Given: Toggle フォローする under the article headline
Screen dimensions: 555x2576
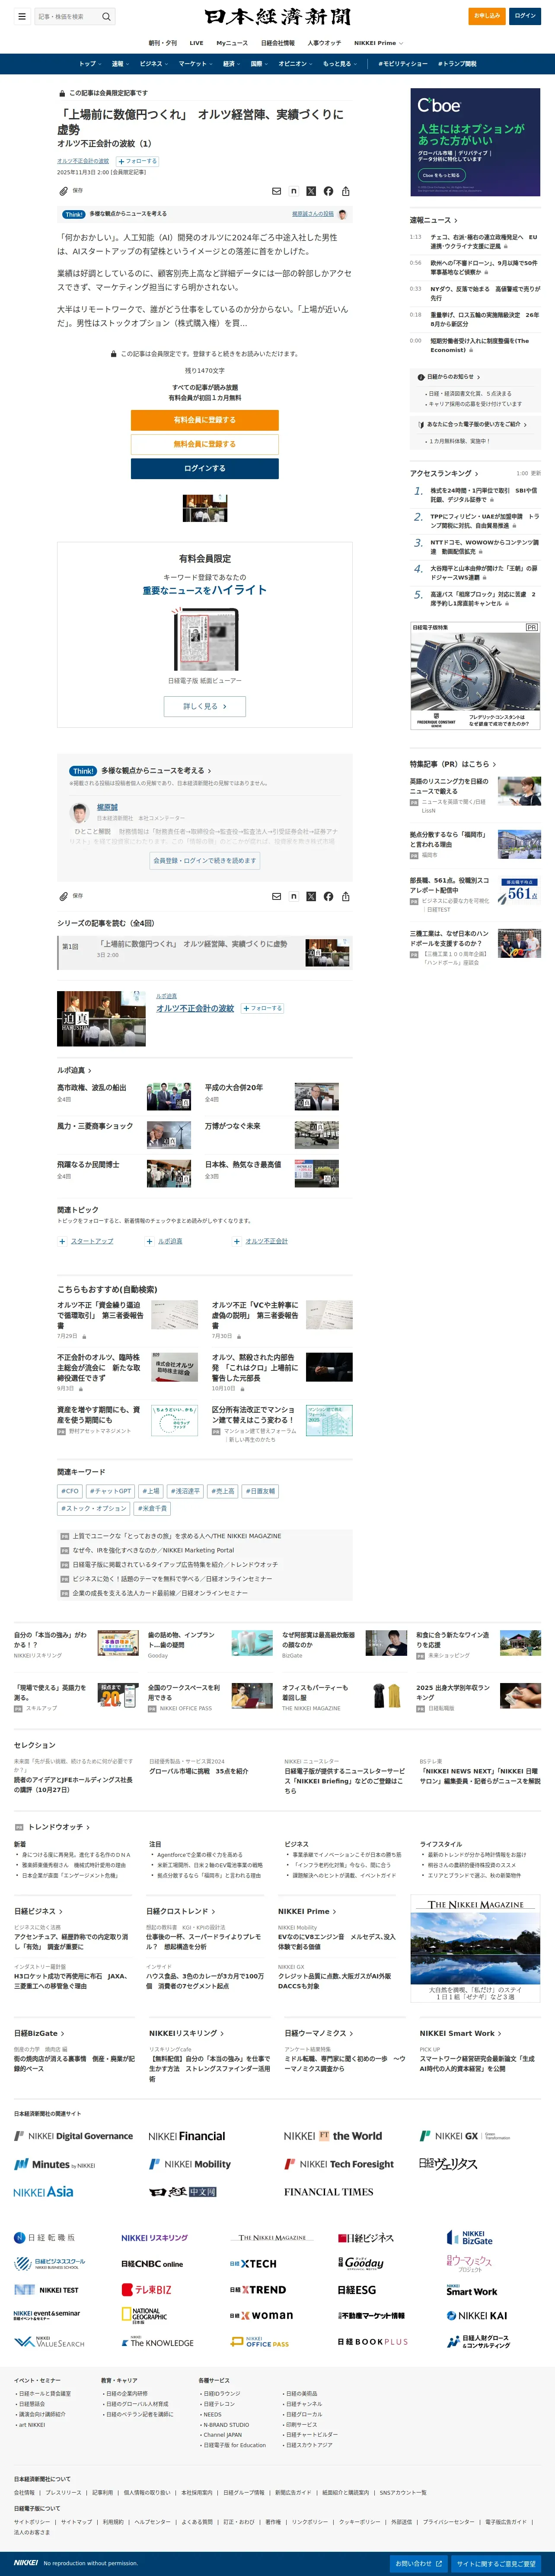Looking at the screenshot, I should tap(137, 161).
